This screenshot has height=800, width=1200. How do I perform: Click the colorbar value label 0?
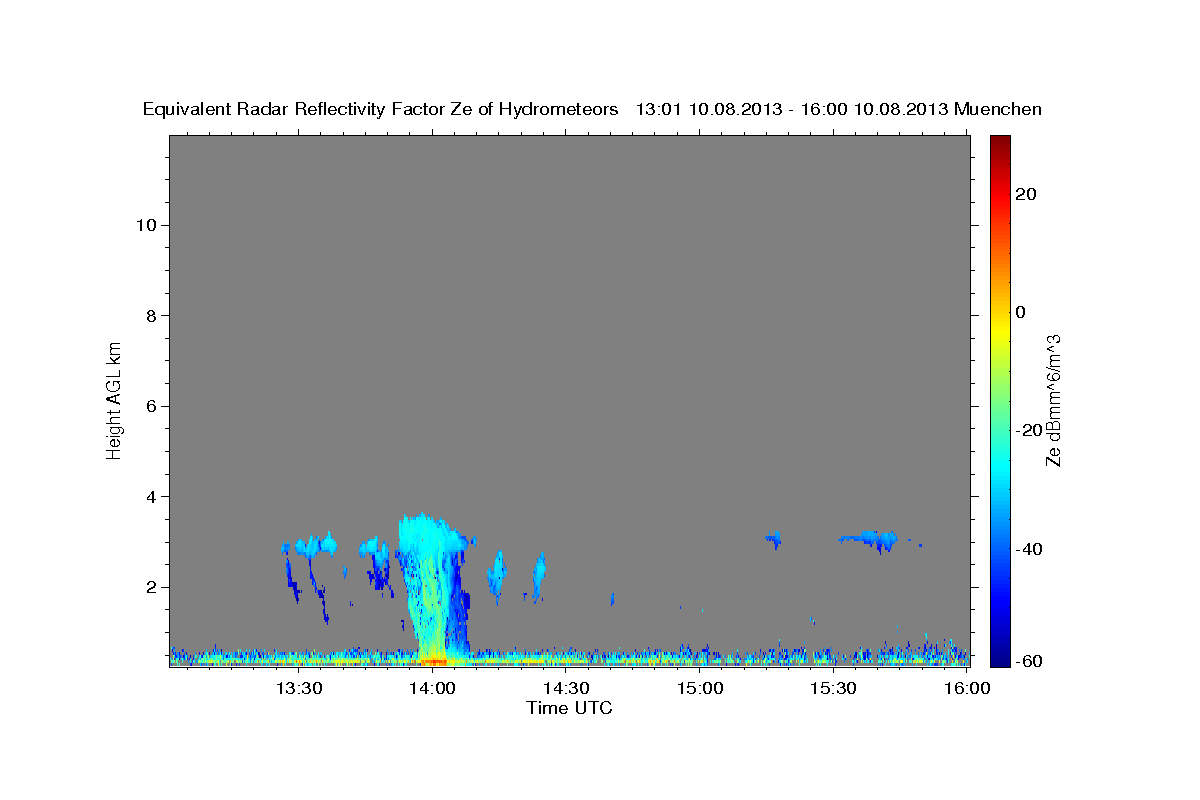[1021, 312]
